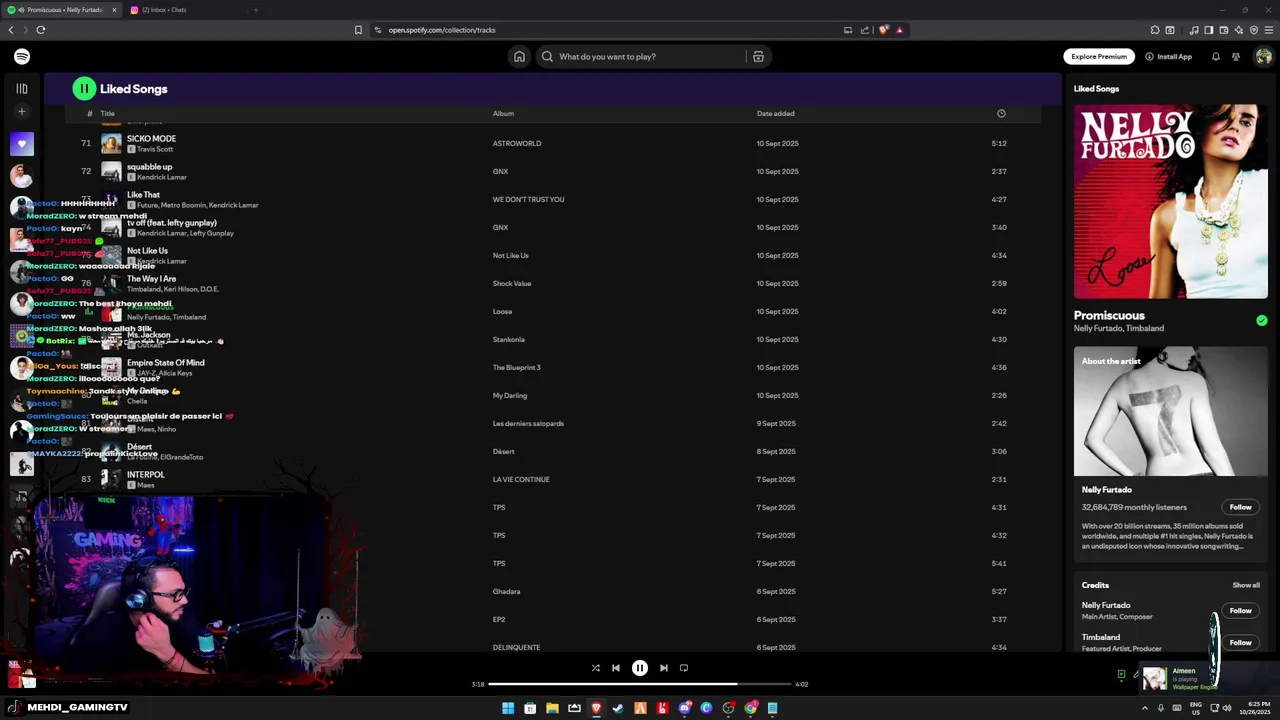Pause the song with the player bar button
The width and height of the screenshot is (1280, 720).
tap(640, 668)
